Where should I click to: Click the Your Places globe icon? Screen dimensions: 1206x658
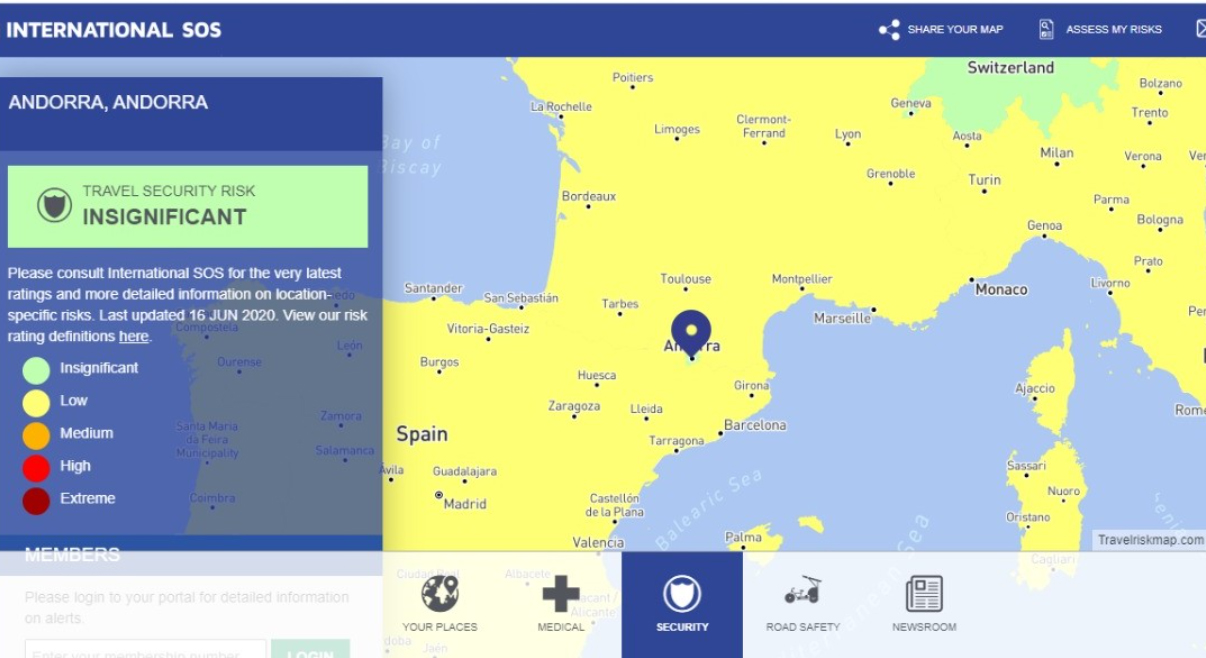(440, 593)
